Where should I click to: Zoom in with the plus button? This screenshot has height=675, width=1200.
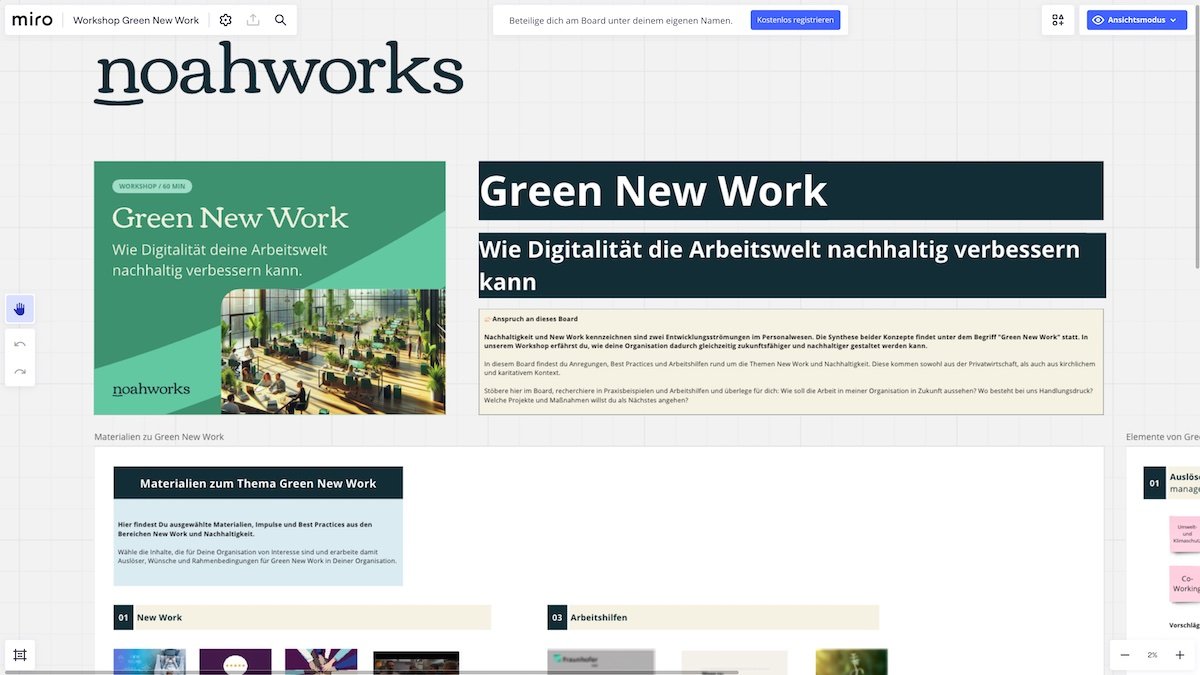coord(1179,655)
